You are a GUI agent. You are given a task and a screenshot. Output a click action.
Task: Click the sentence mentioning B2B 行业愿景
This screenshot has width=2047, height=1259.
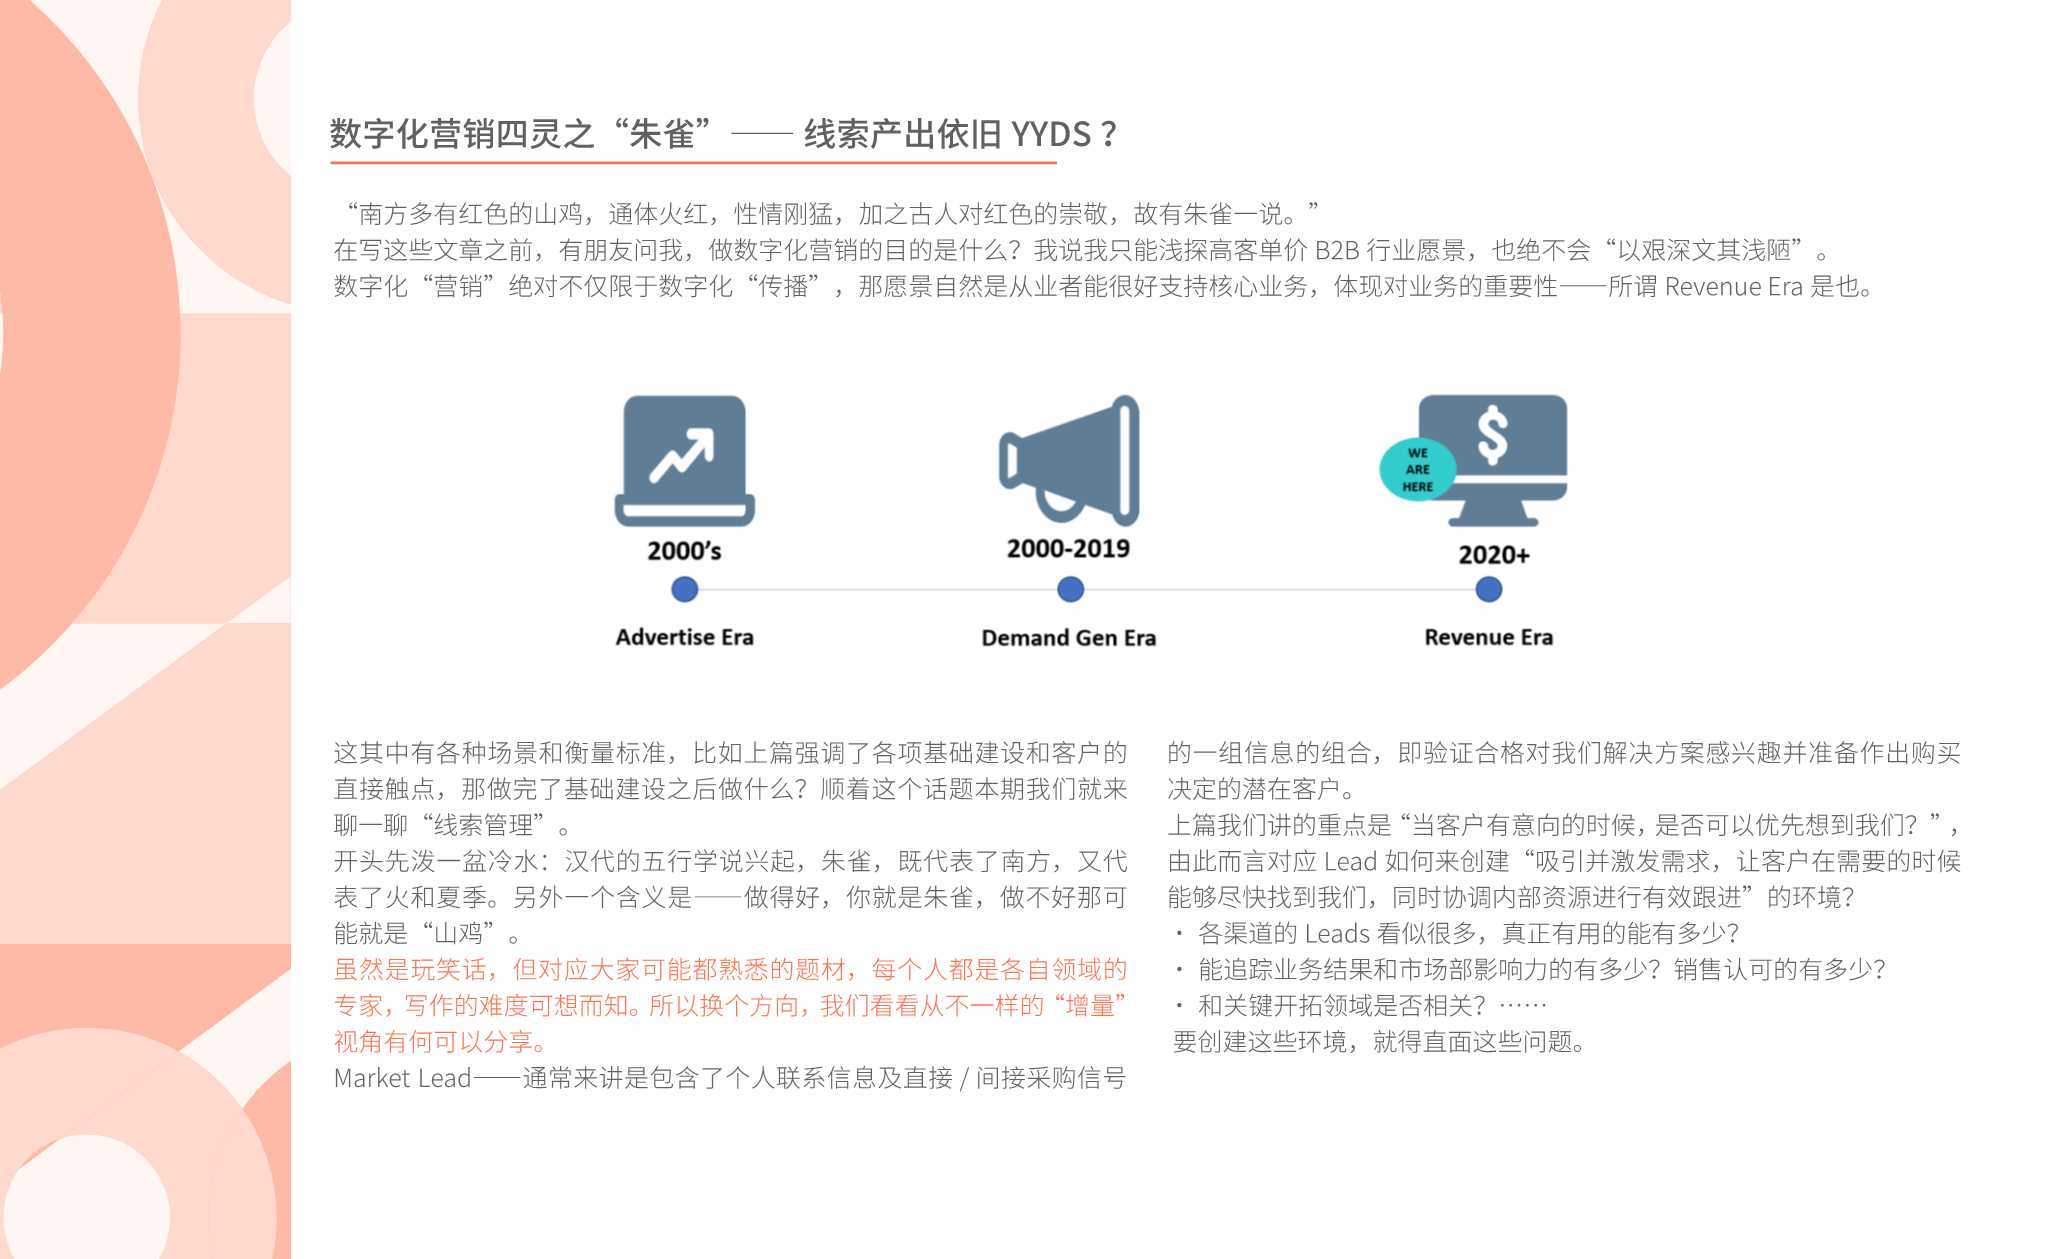(x=1083, y=250)
